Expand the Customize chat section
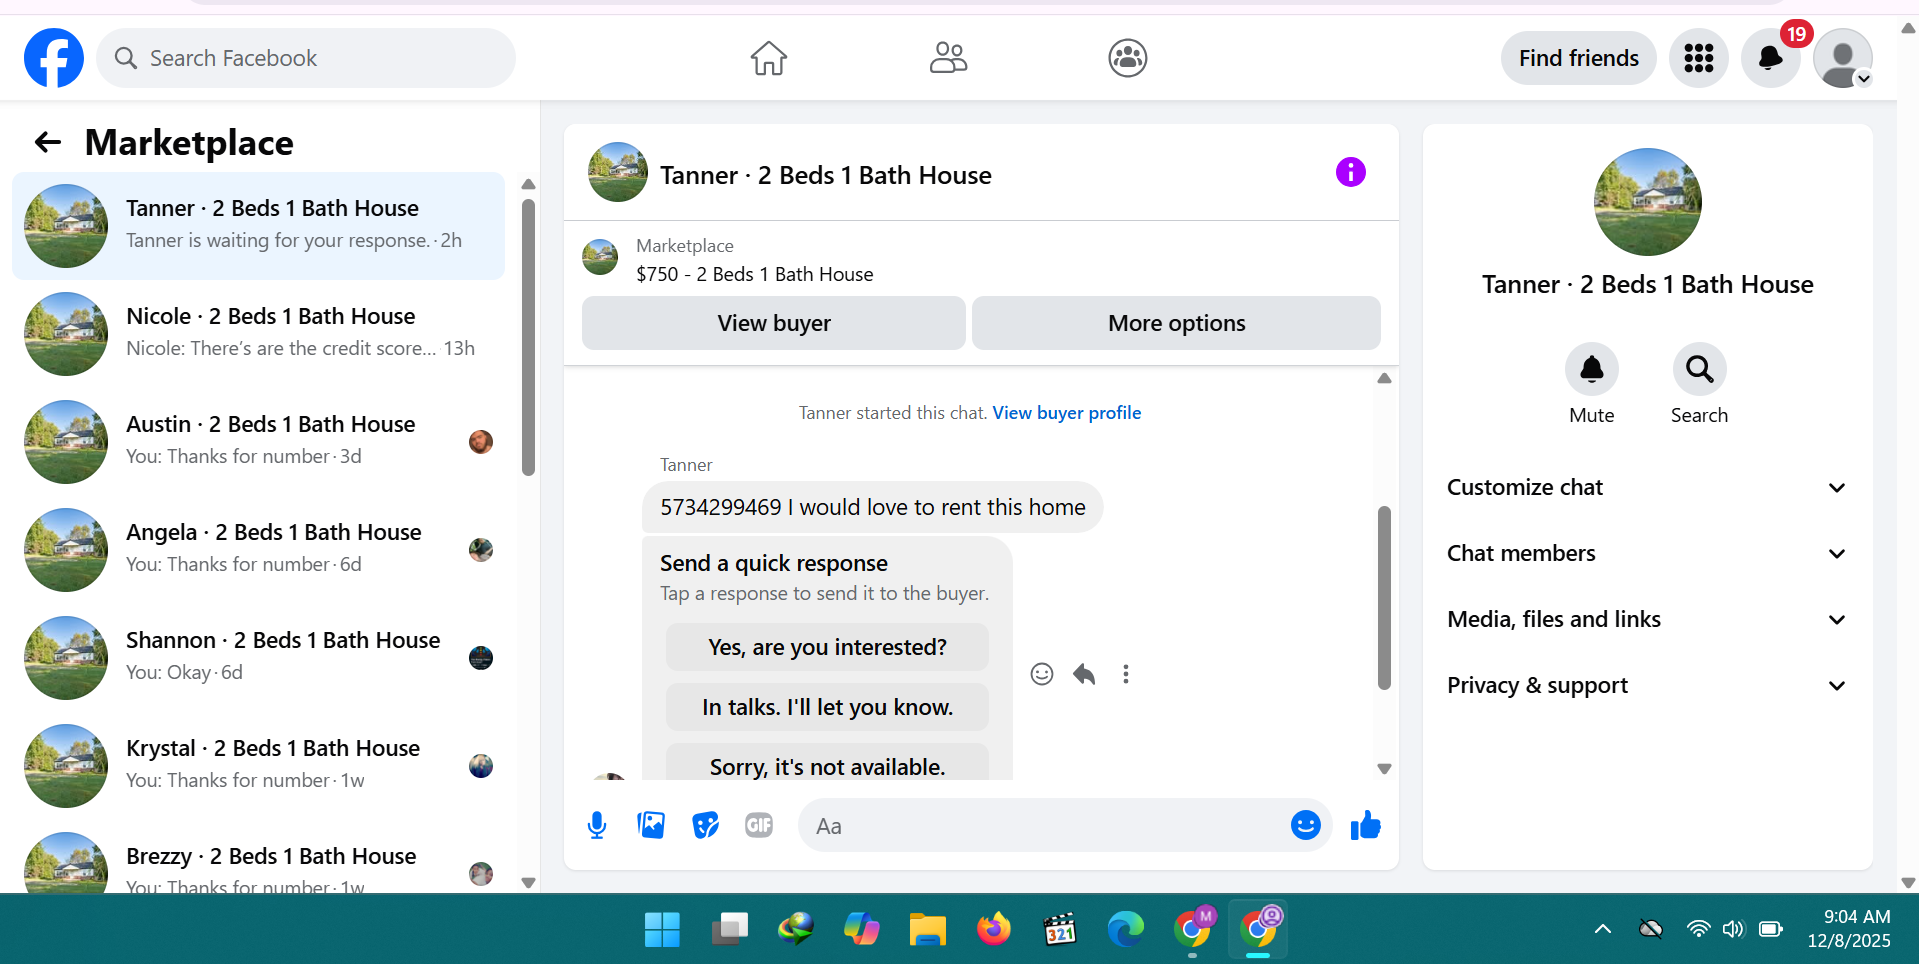Viewport: 1919px width, 964px height. pyautogui.click(x=1647, y=487)
